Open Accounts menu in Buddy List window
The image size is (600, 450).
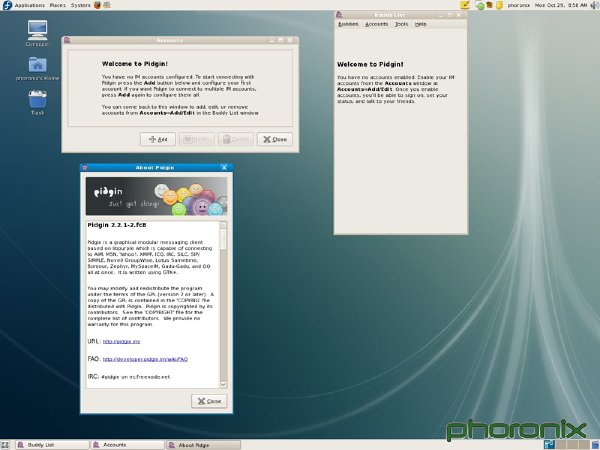tap(377, 24)
